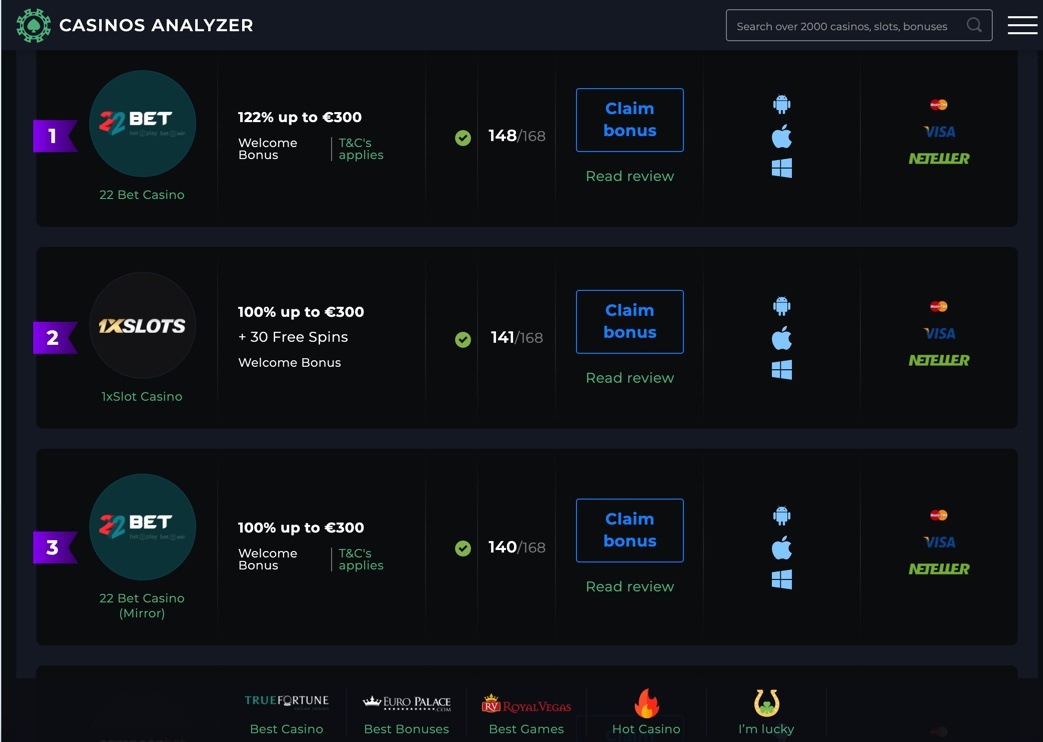1043x742 pixels.
Task: Click Windows icon in 22 Bet Mirror row
Action: 782,579
